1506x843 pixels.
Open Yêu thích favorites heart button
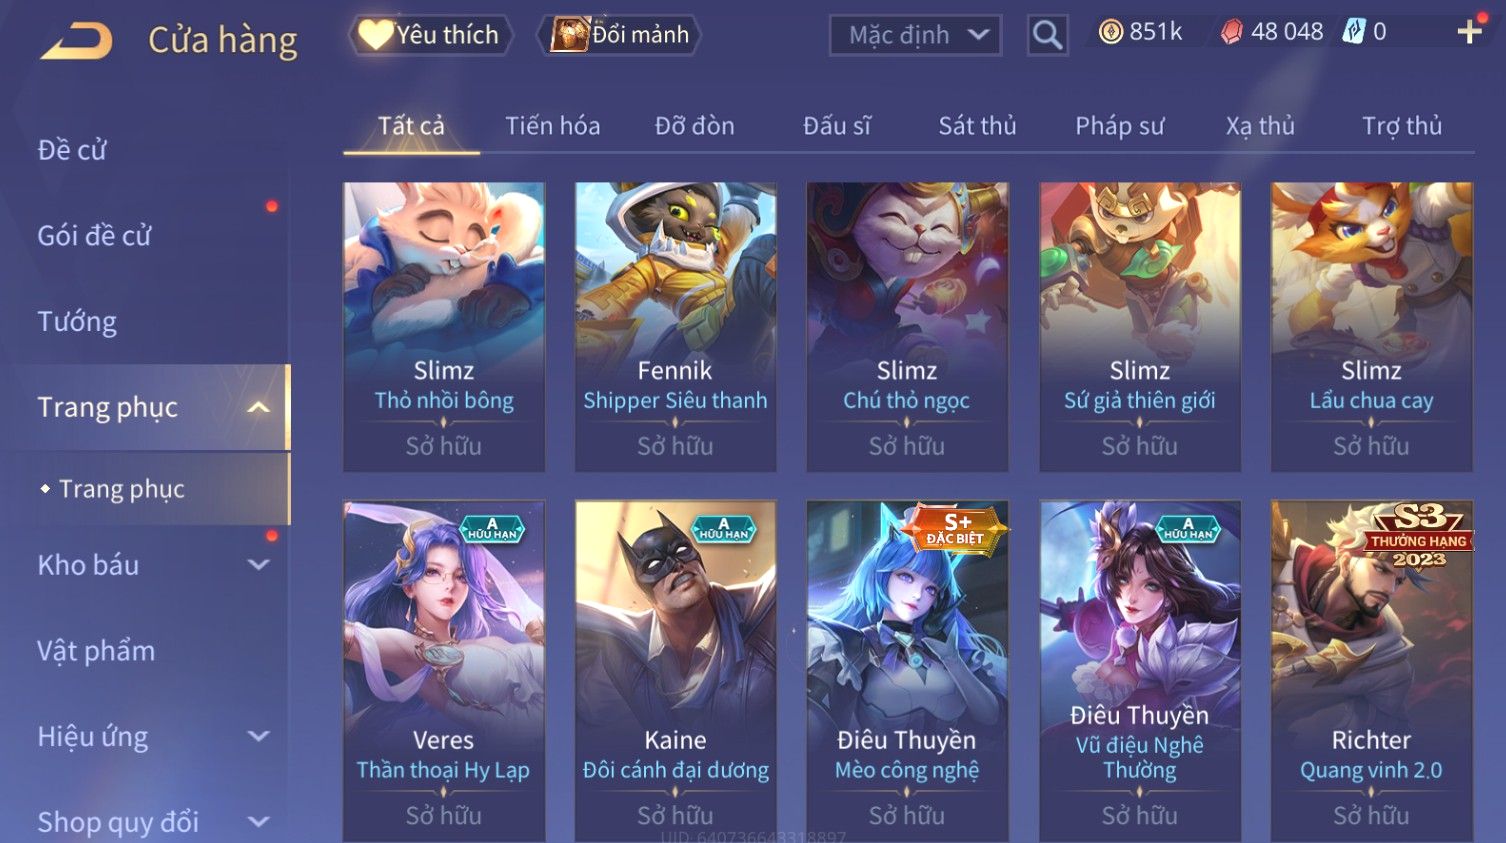[x=430, y=35]
